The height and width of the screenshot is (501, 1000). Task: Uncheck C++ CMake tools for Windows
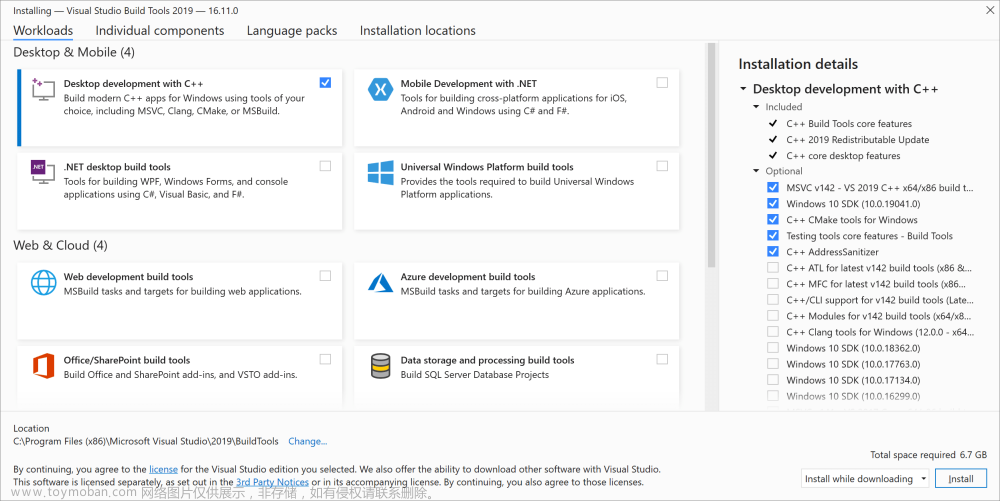click(x=773, y=219)
